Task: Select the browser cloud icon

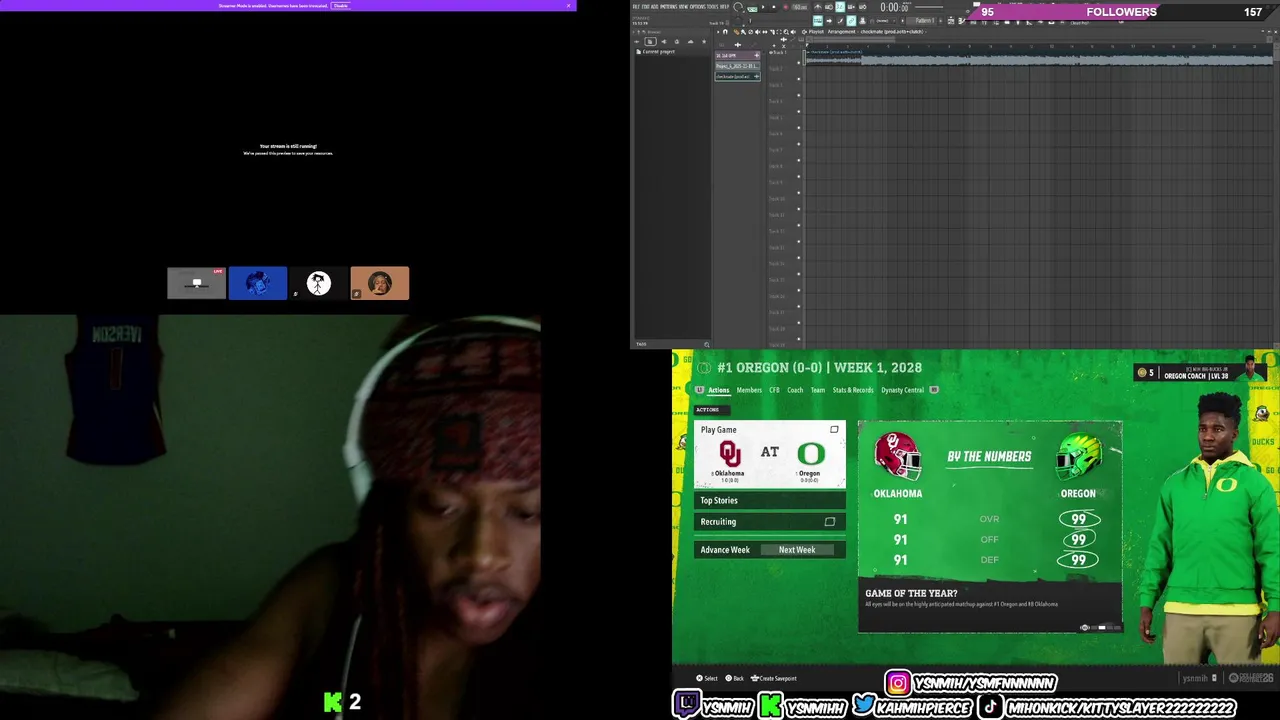Action: point(691,41)
